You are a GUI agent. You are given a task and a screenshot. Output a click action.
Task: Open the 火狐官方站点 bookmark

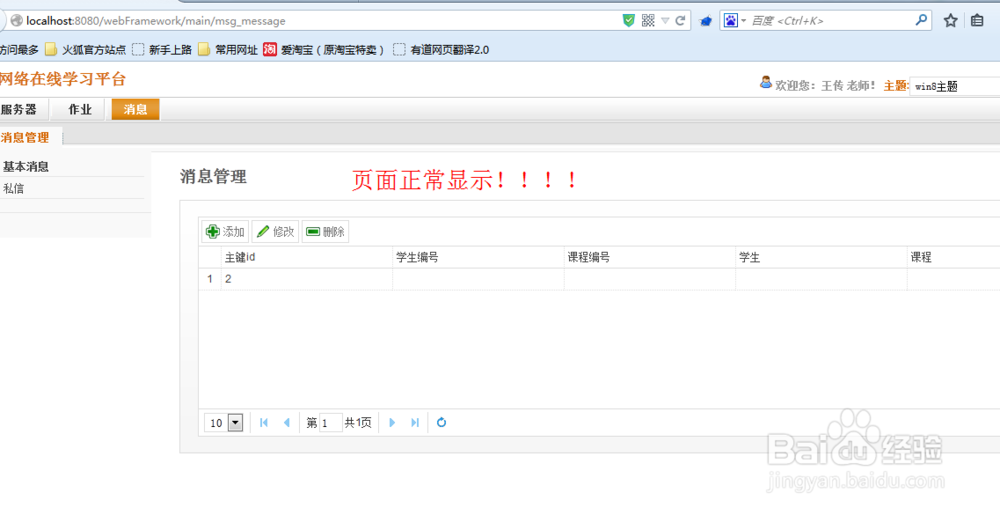pyautogui.click(x=85, y=50)
